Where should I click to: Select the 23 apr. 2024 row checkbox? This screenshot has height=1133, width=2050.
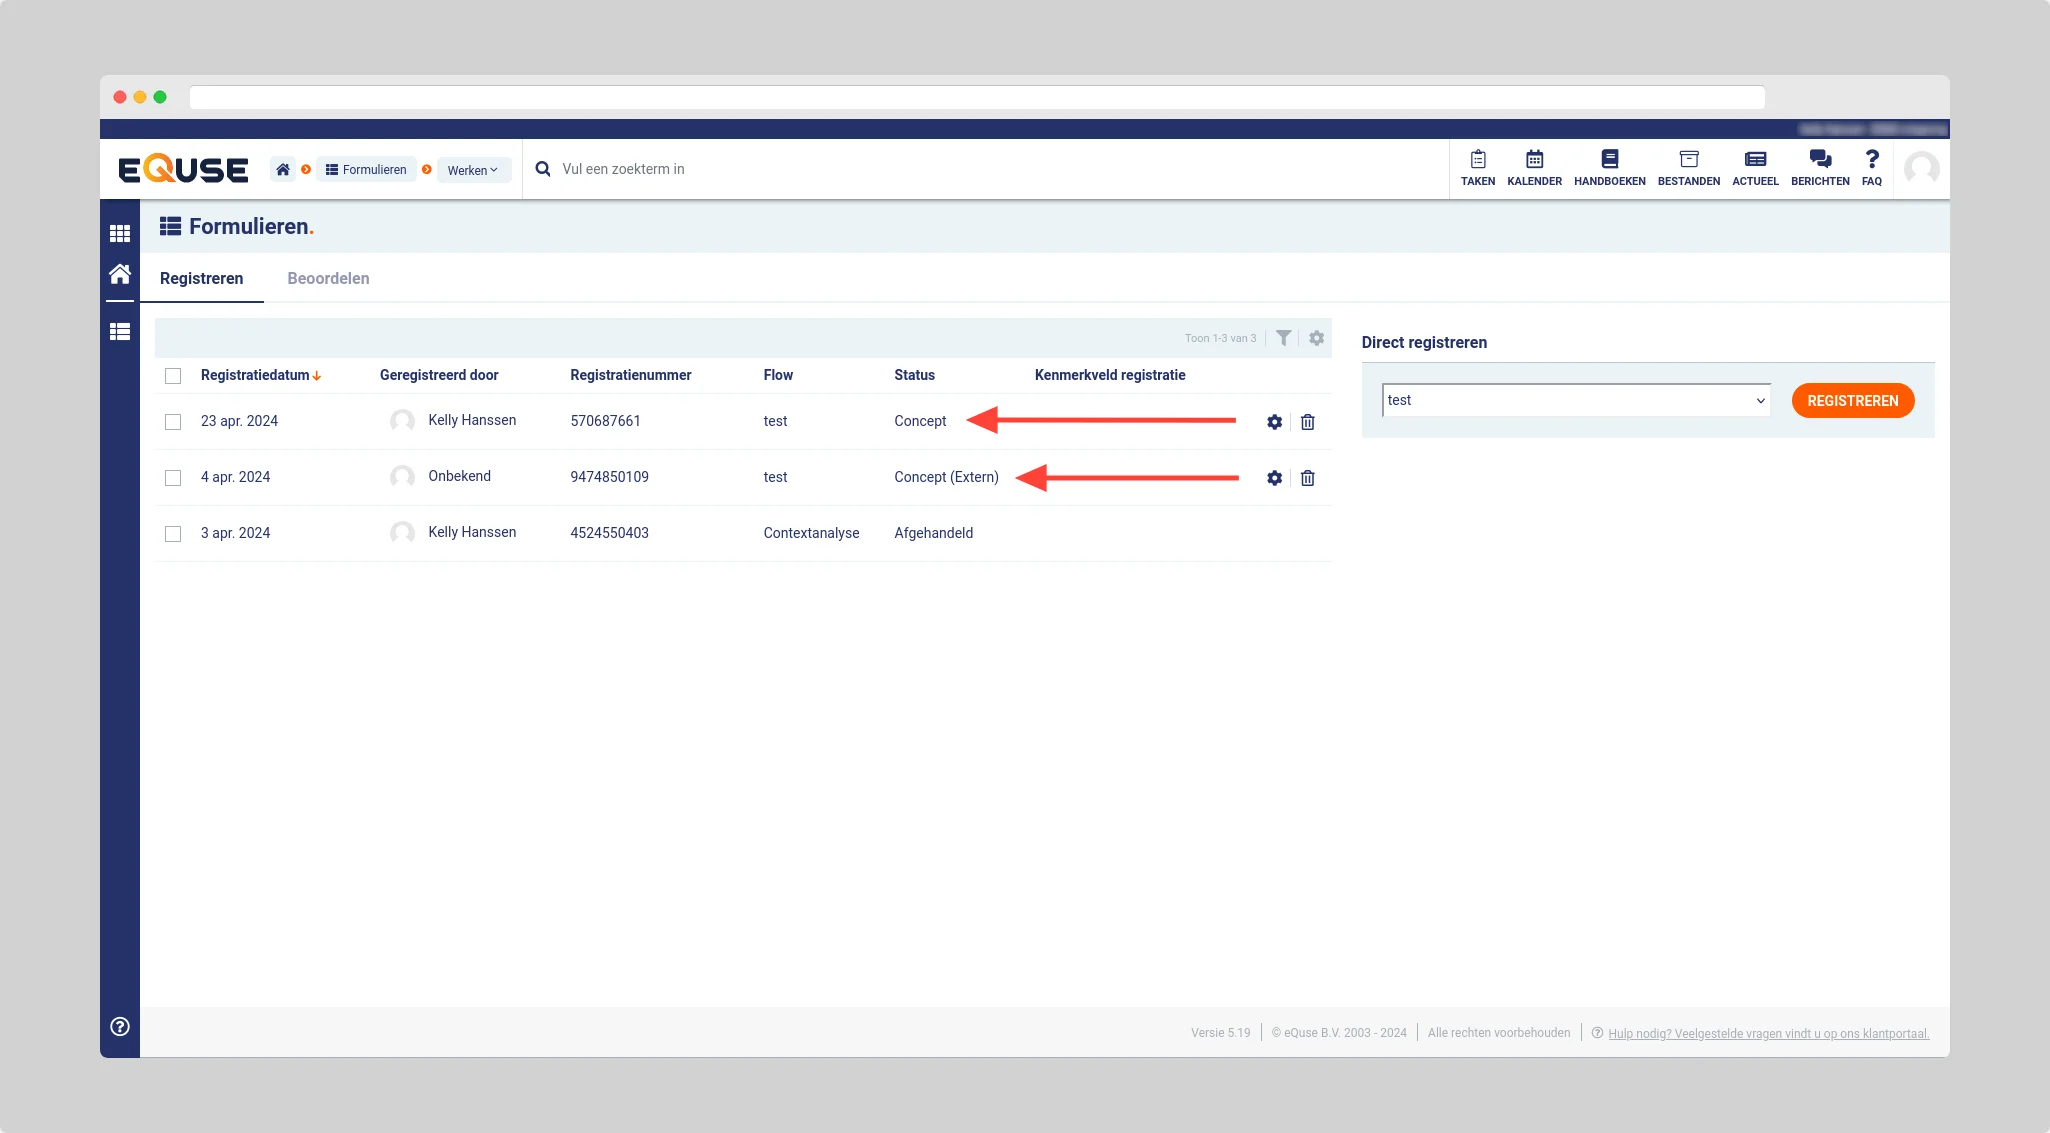click(173, 422)
